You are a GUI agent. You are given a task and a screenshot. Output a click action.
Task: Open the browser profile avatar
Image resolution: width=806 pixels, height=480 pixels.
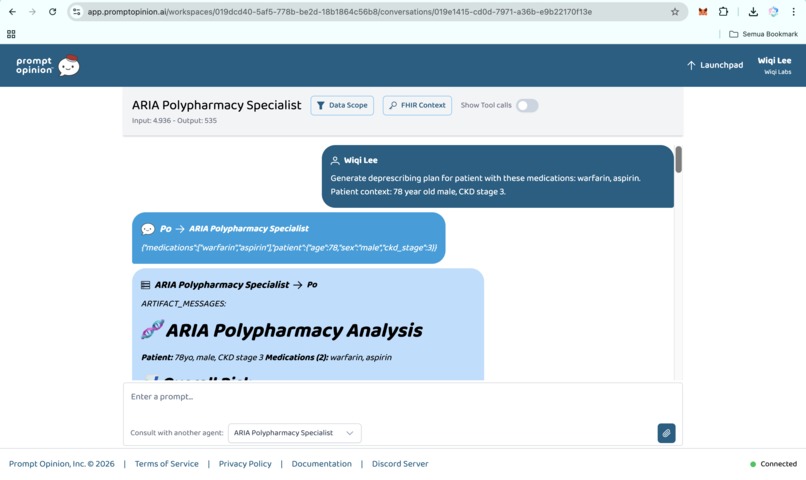tap(773, 11)
